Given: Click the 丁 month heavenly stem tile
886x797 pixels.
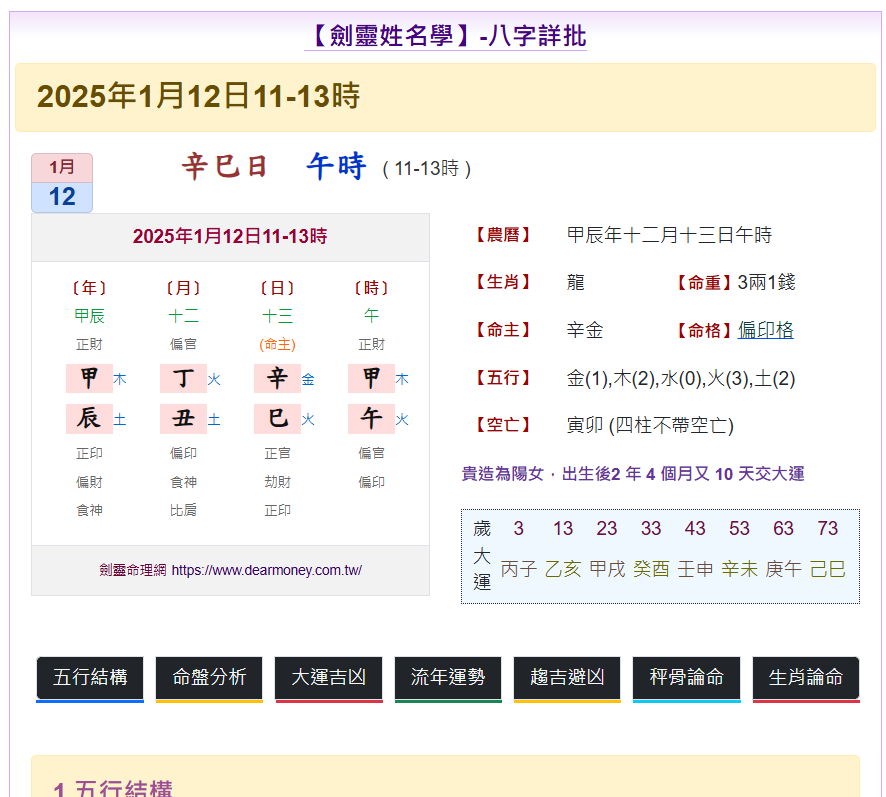Looking at the screenshot, I should [183, 379].
